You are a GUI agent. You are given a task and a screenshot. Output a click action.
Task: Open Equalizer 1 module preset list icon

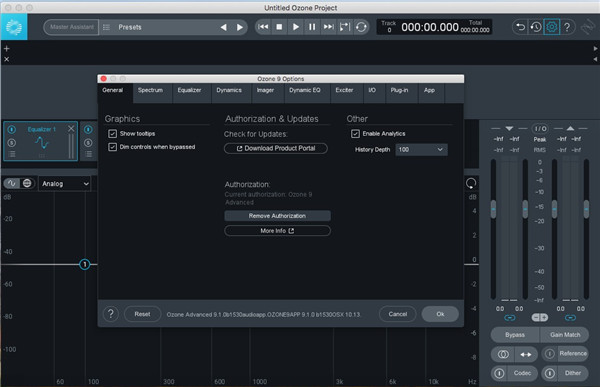(x=12, y=154)
